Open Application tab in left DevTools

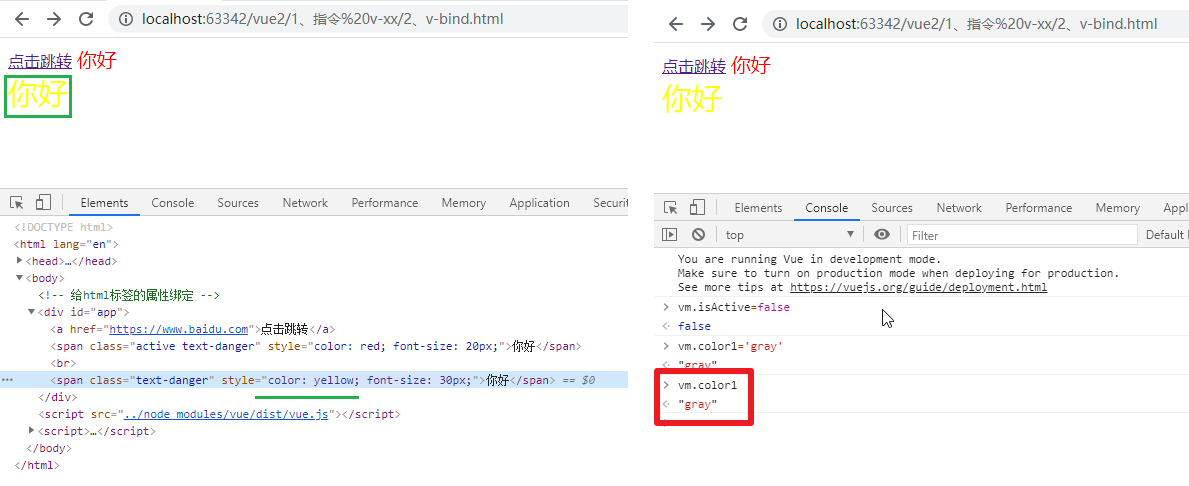pyautogui.click(x=539, y=202)
